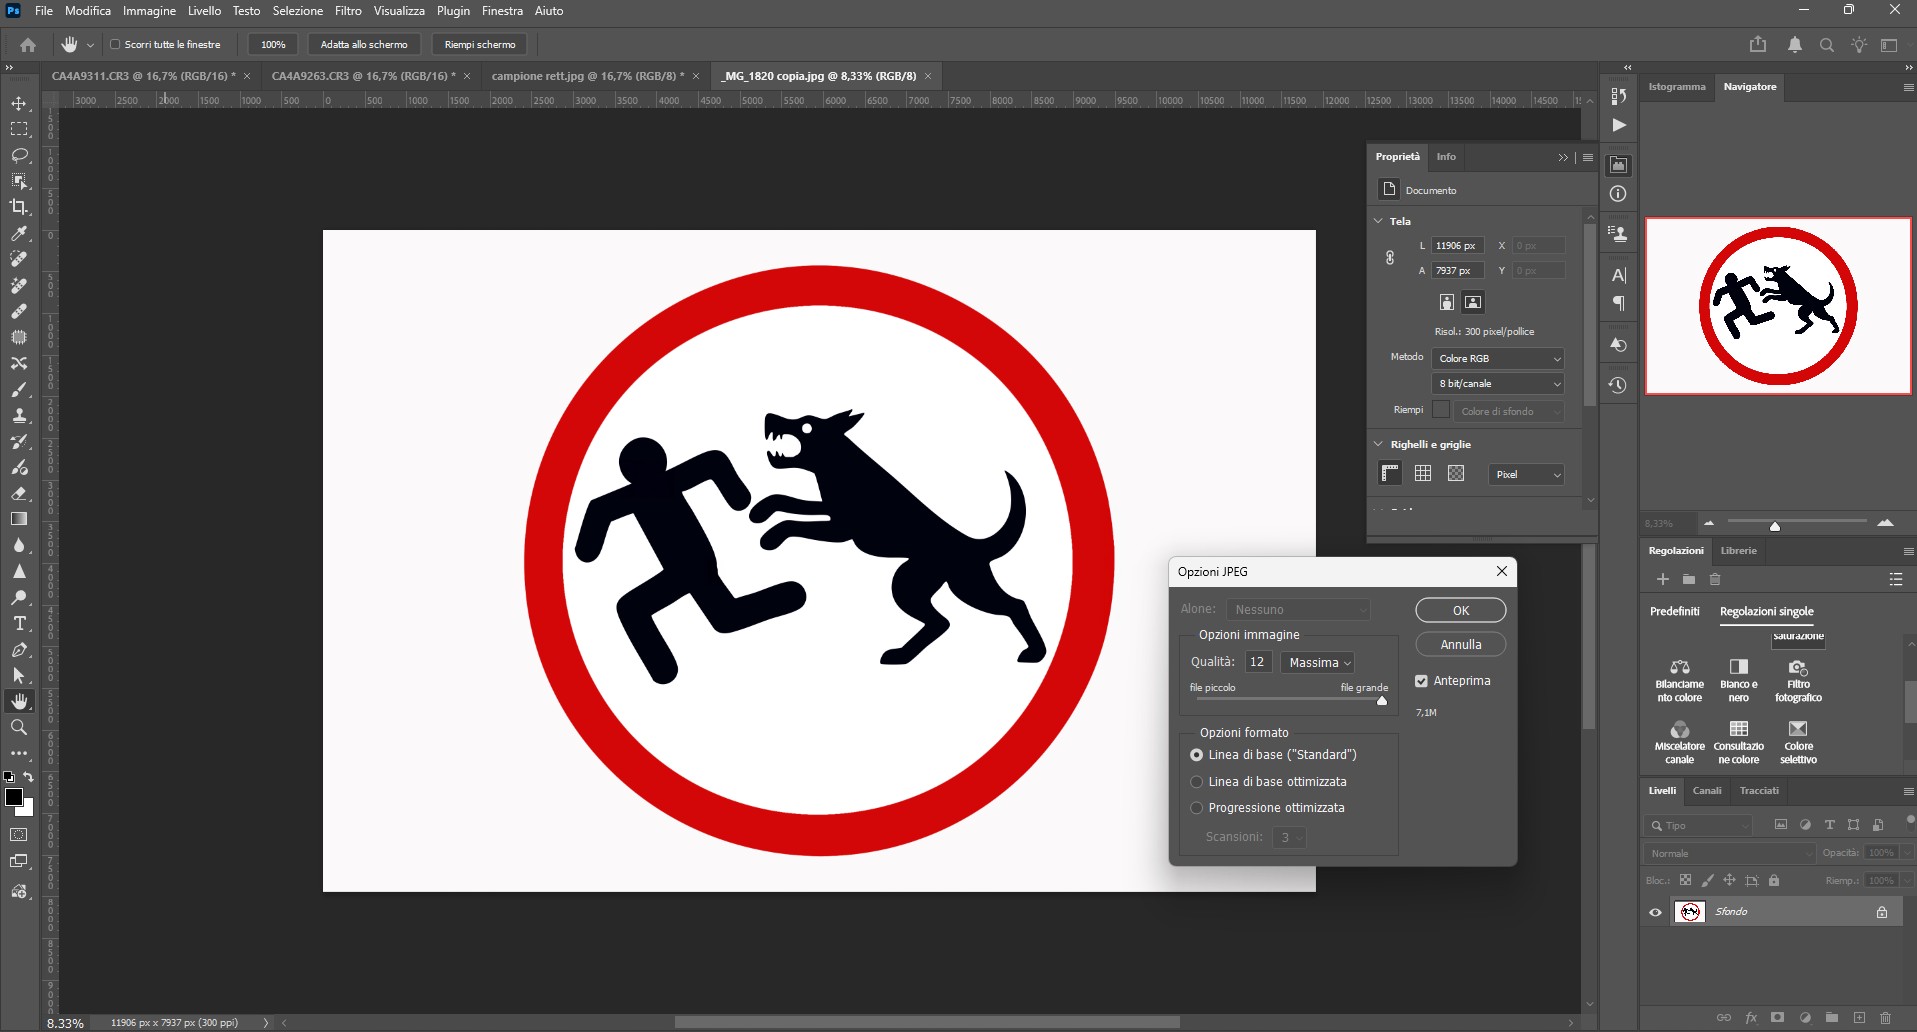Screen dimensions: 1917x1032
Task: Click the Bianco e nero adjustment icon
Action: coord(1738,668)
